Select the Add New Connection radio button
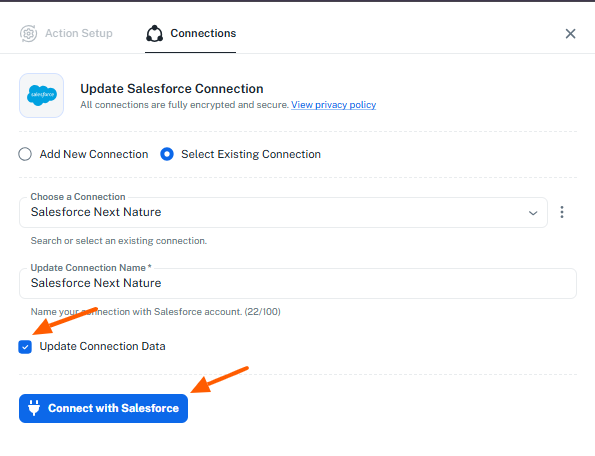Screen dimensions: 595x456 click(25, 154)
